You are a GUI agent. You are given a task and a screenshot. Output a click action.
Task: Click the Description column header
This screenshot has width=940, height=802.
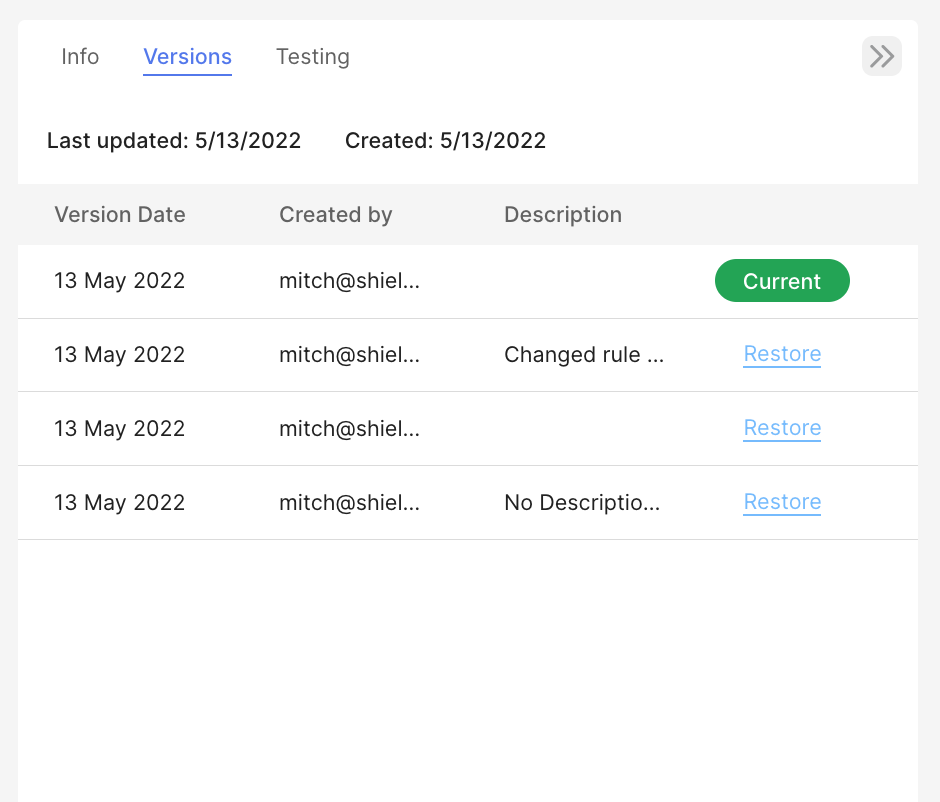click(563, 215)
